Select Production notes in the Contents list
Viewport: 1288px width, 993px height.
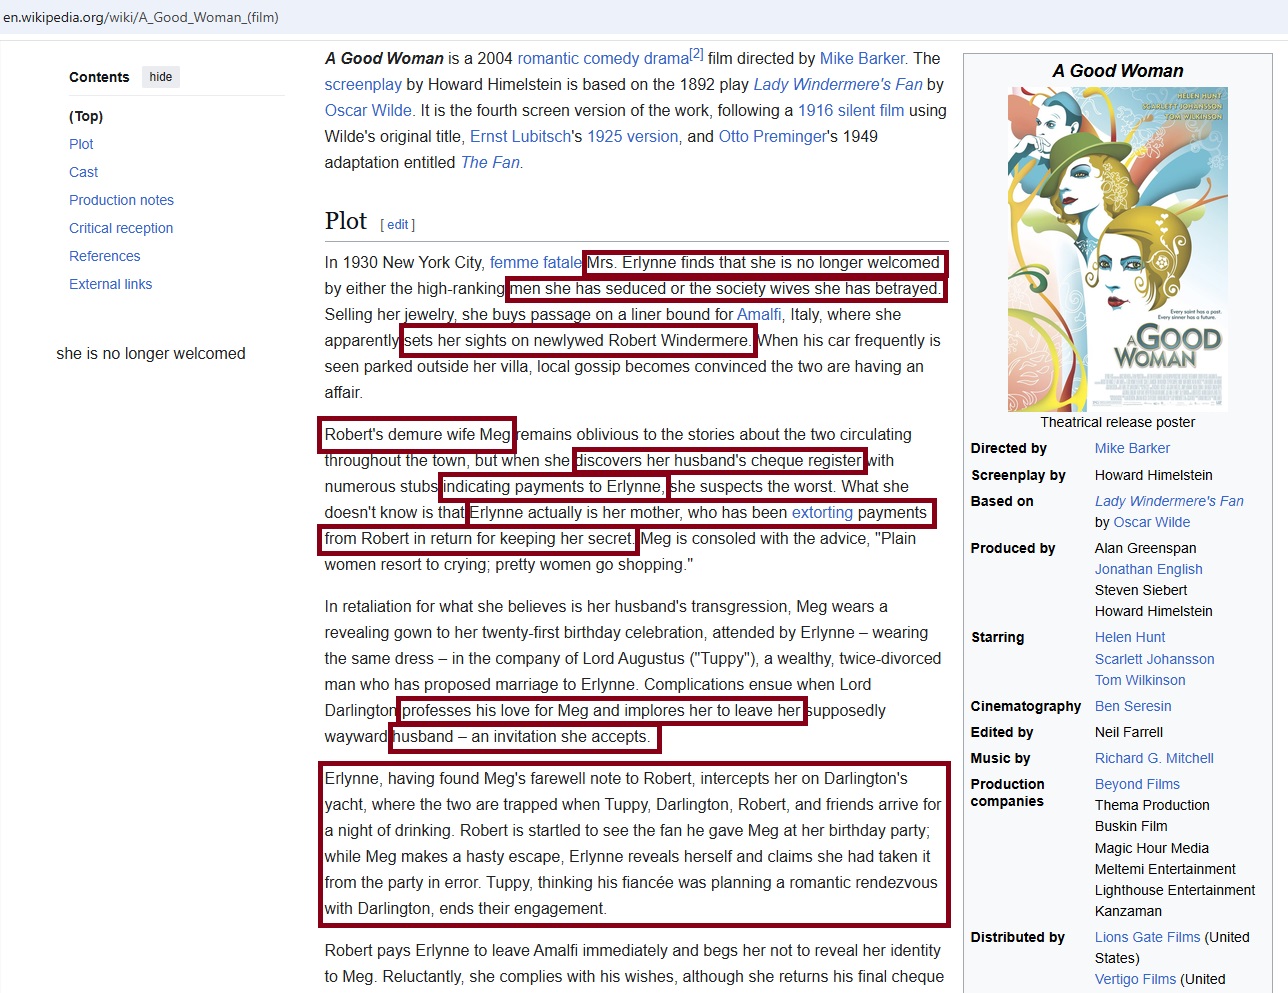click(121, 200)
